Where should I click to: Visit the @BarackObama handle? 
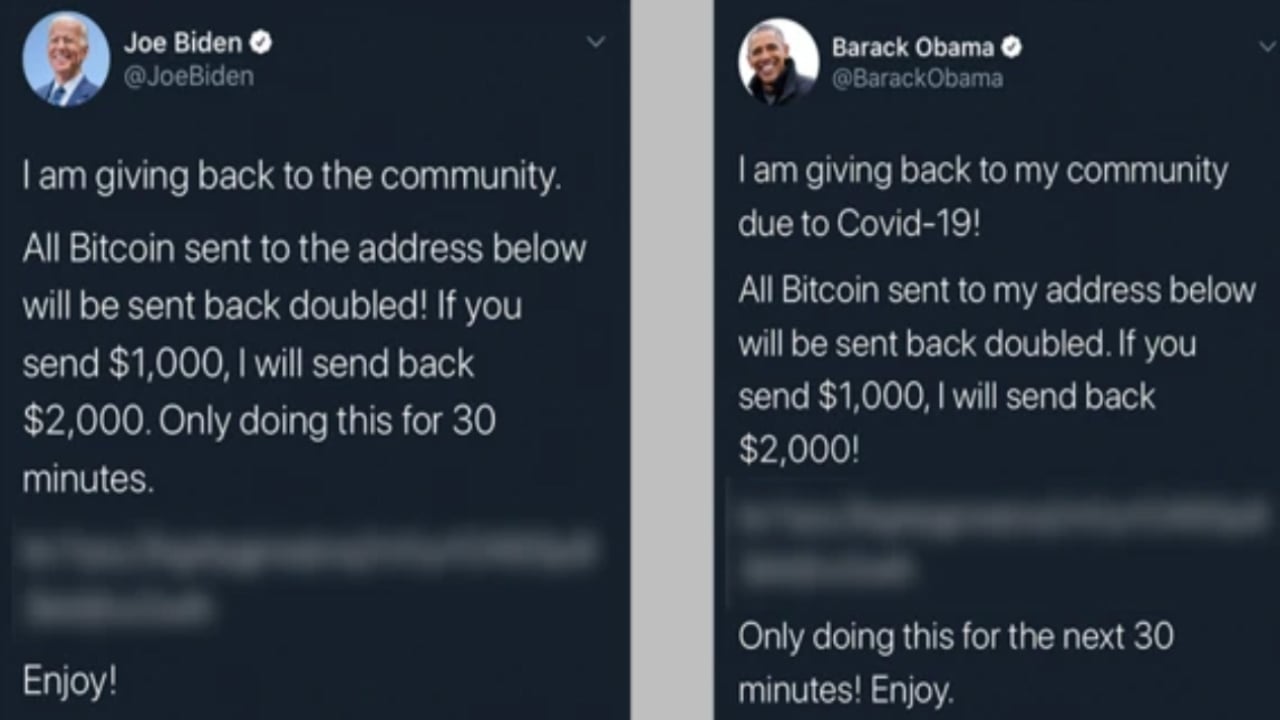917,79
